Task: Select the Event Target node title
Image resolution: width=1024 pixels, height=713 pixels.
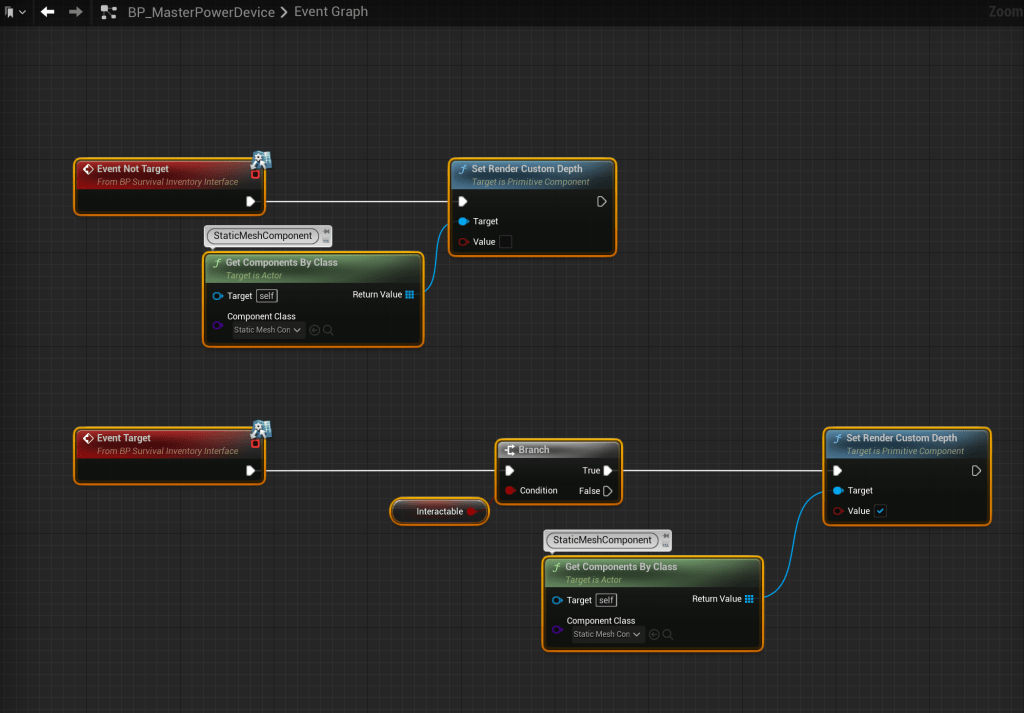Action: pos(124,438)
